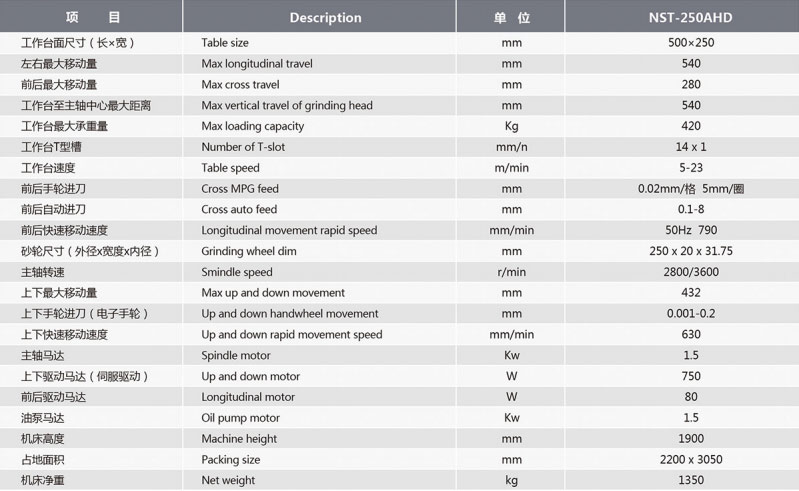Screen dimensions: 799x491
Task: Select the Number of T-slot row
Action: [x=400, y=147]
